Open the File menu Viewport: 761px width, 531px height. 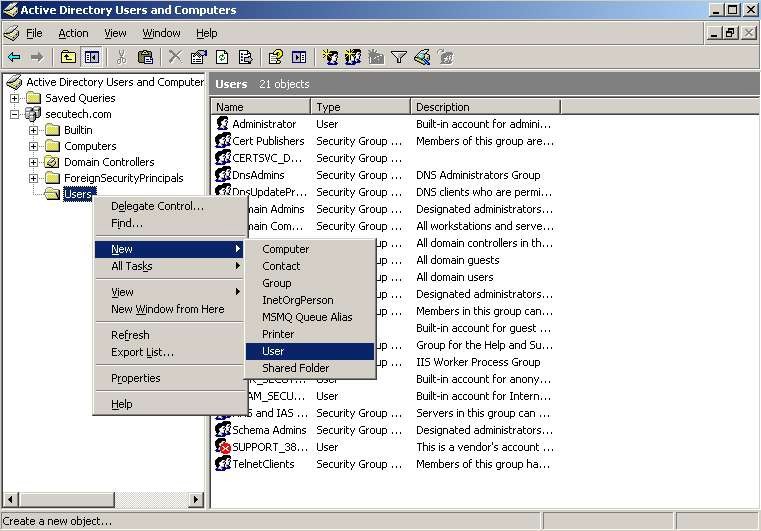pos(34,33)
